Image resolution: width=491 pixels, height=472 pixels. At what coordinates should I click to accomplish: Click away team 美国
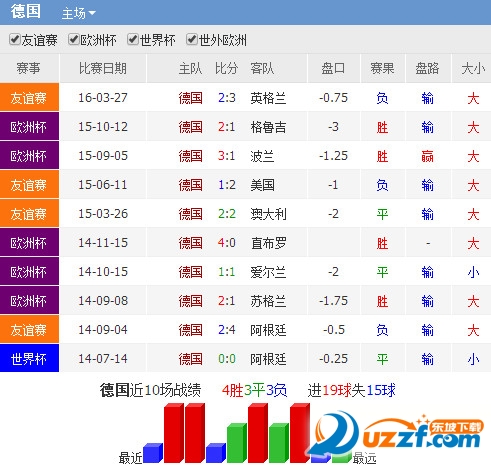[x=262, y=185]
